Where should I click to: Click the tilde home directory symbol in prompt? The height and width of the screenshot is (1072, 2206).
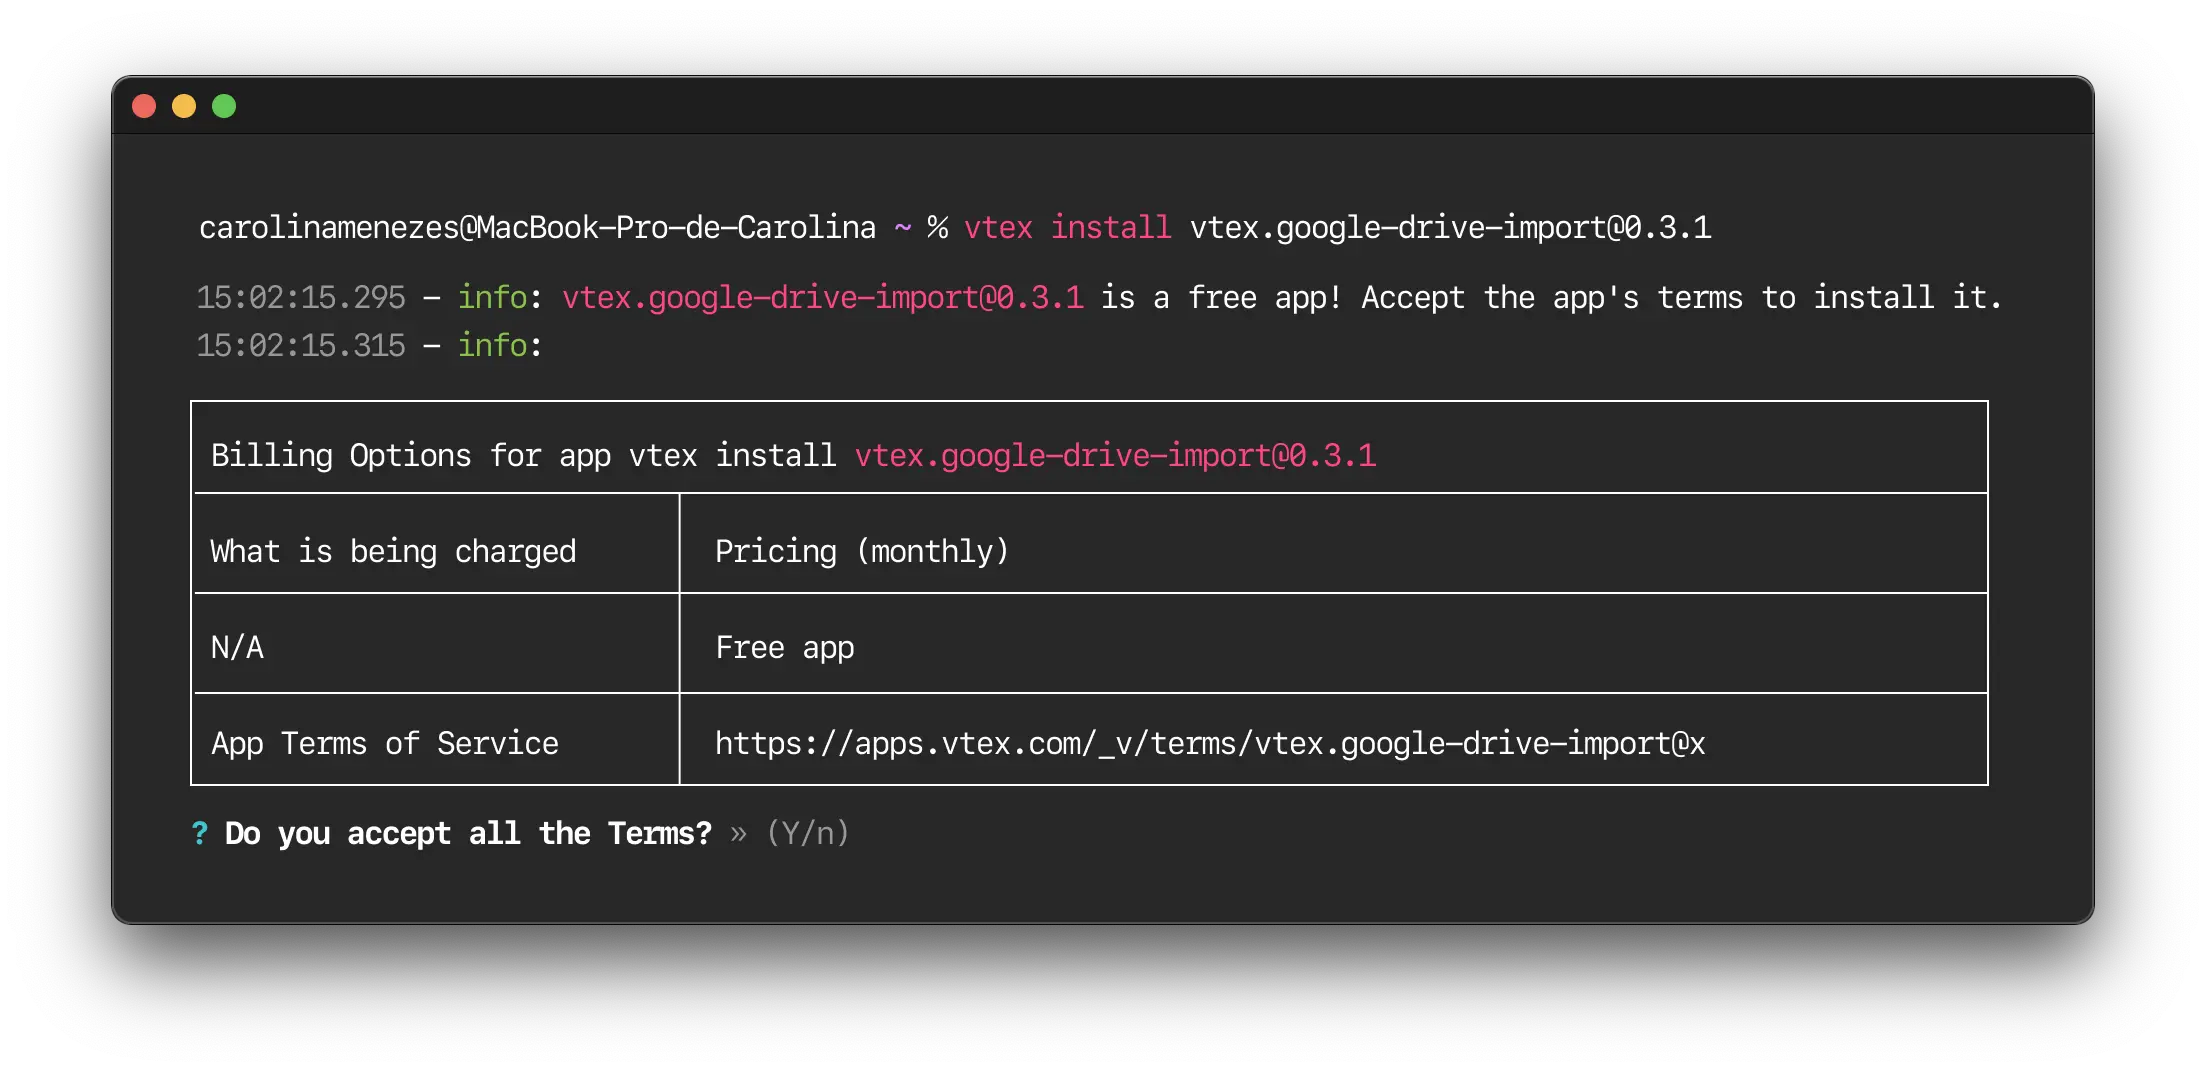900,227
